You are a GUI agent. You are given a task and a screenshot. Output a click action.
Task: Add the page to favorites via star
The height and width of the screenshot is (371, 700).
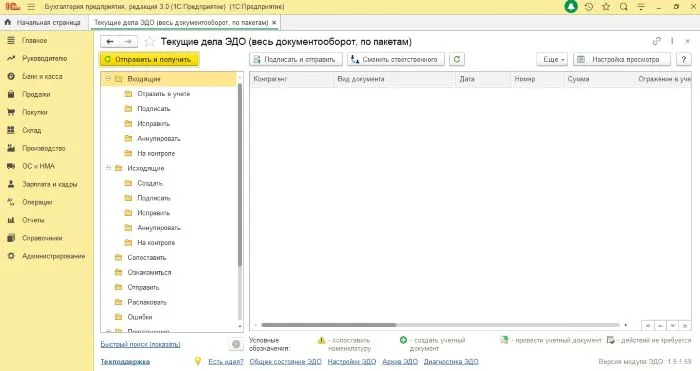(150, 42)
